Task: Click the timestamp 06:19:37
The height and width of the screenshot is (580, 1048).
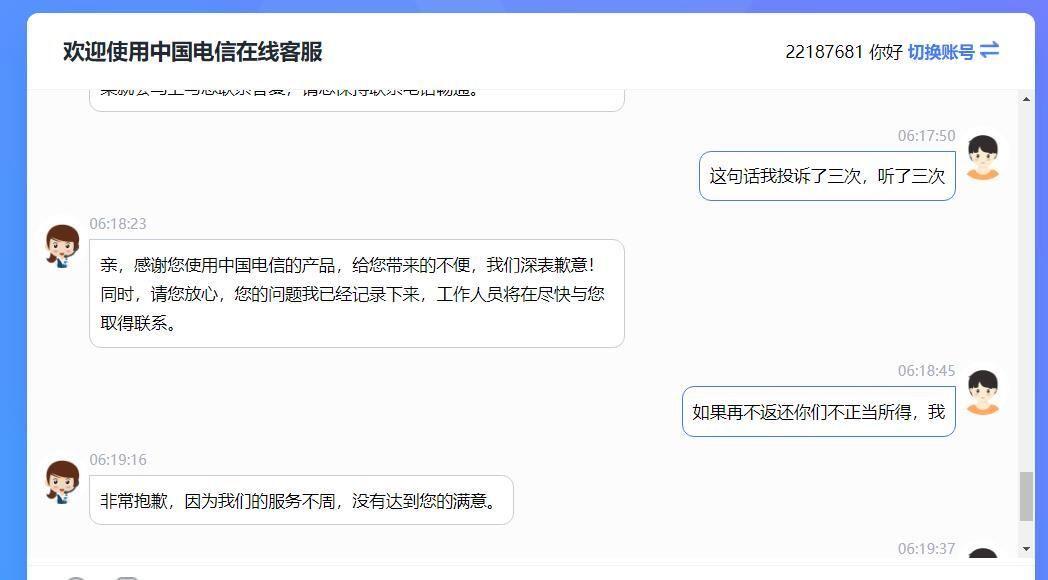Action: tap(926, 549)
